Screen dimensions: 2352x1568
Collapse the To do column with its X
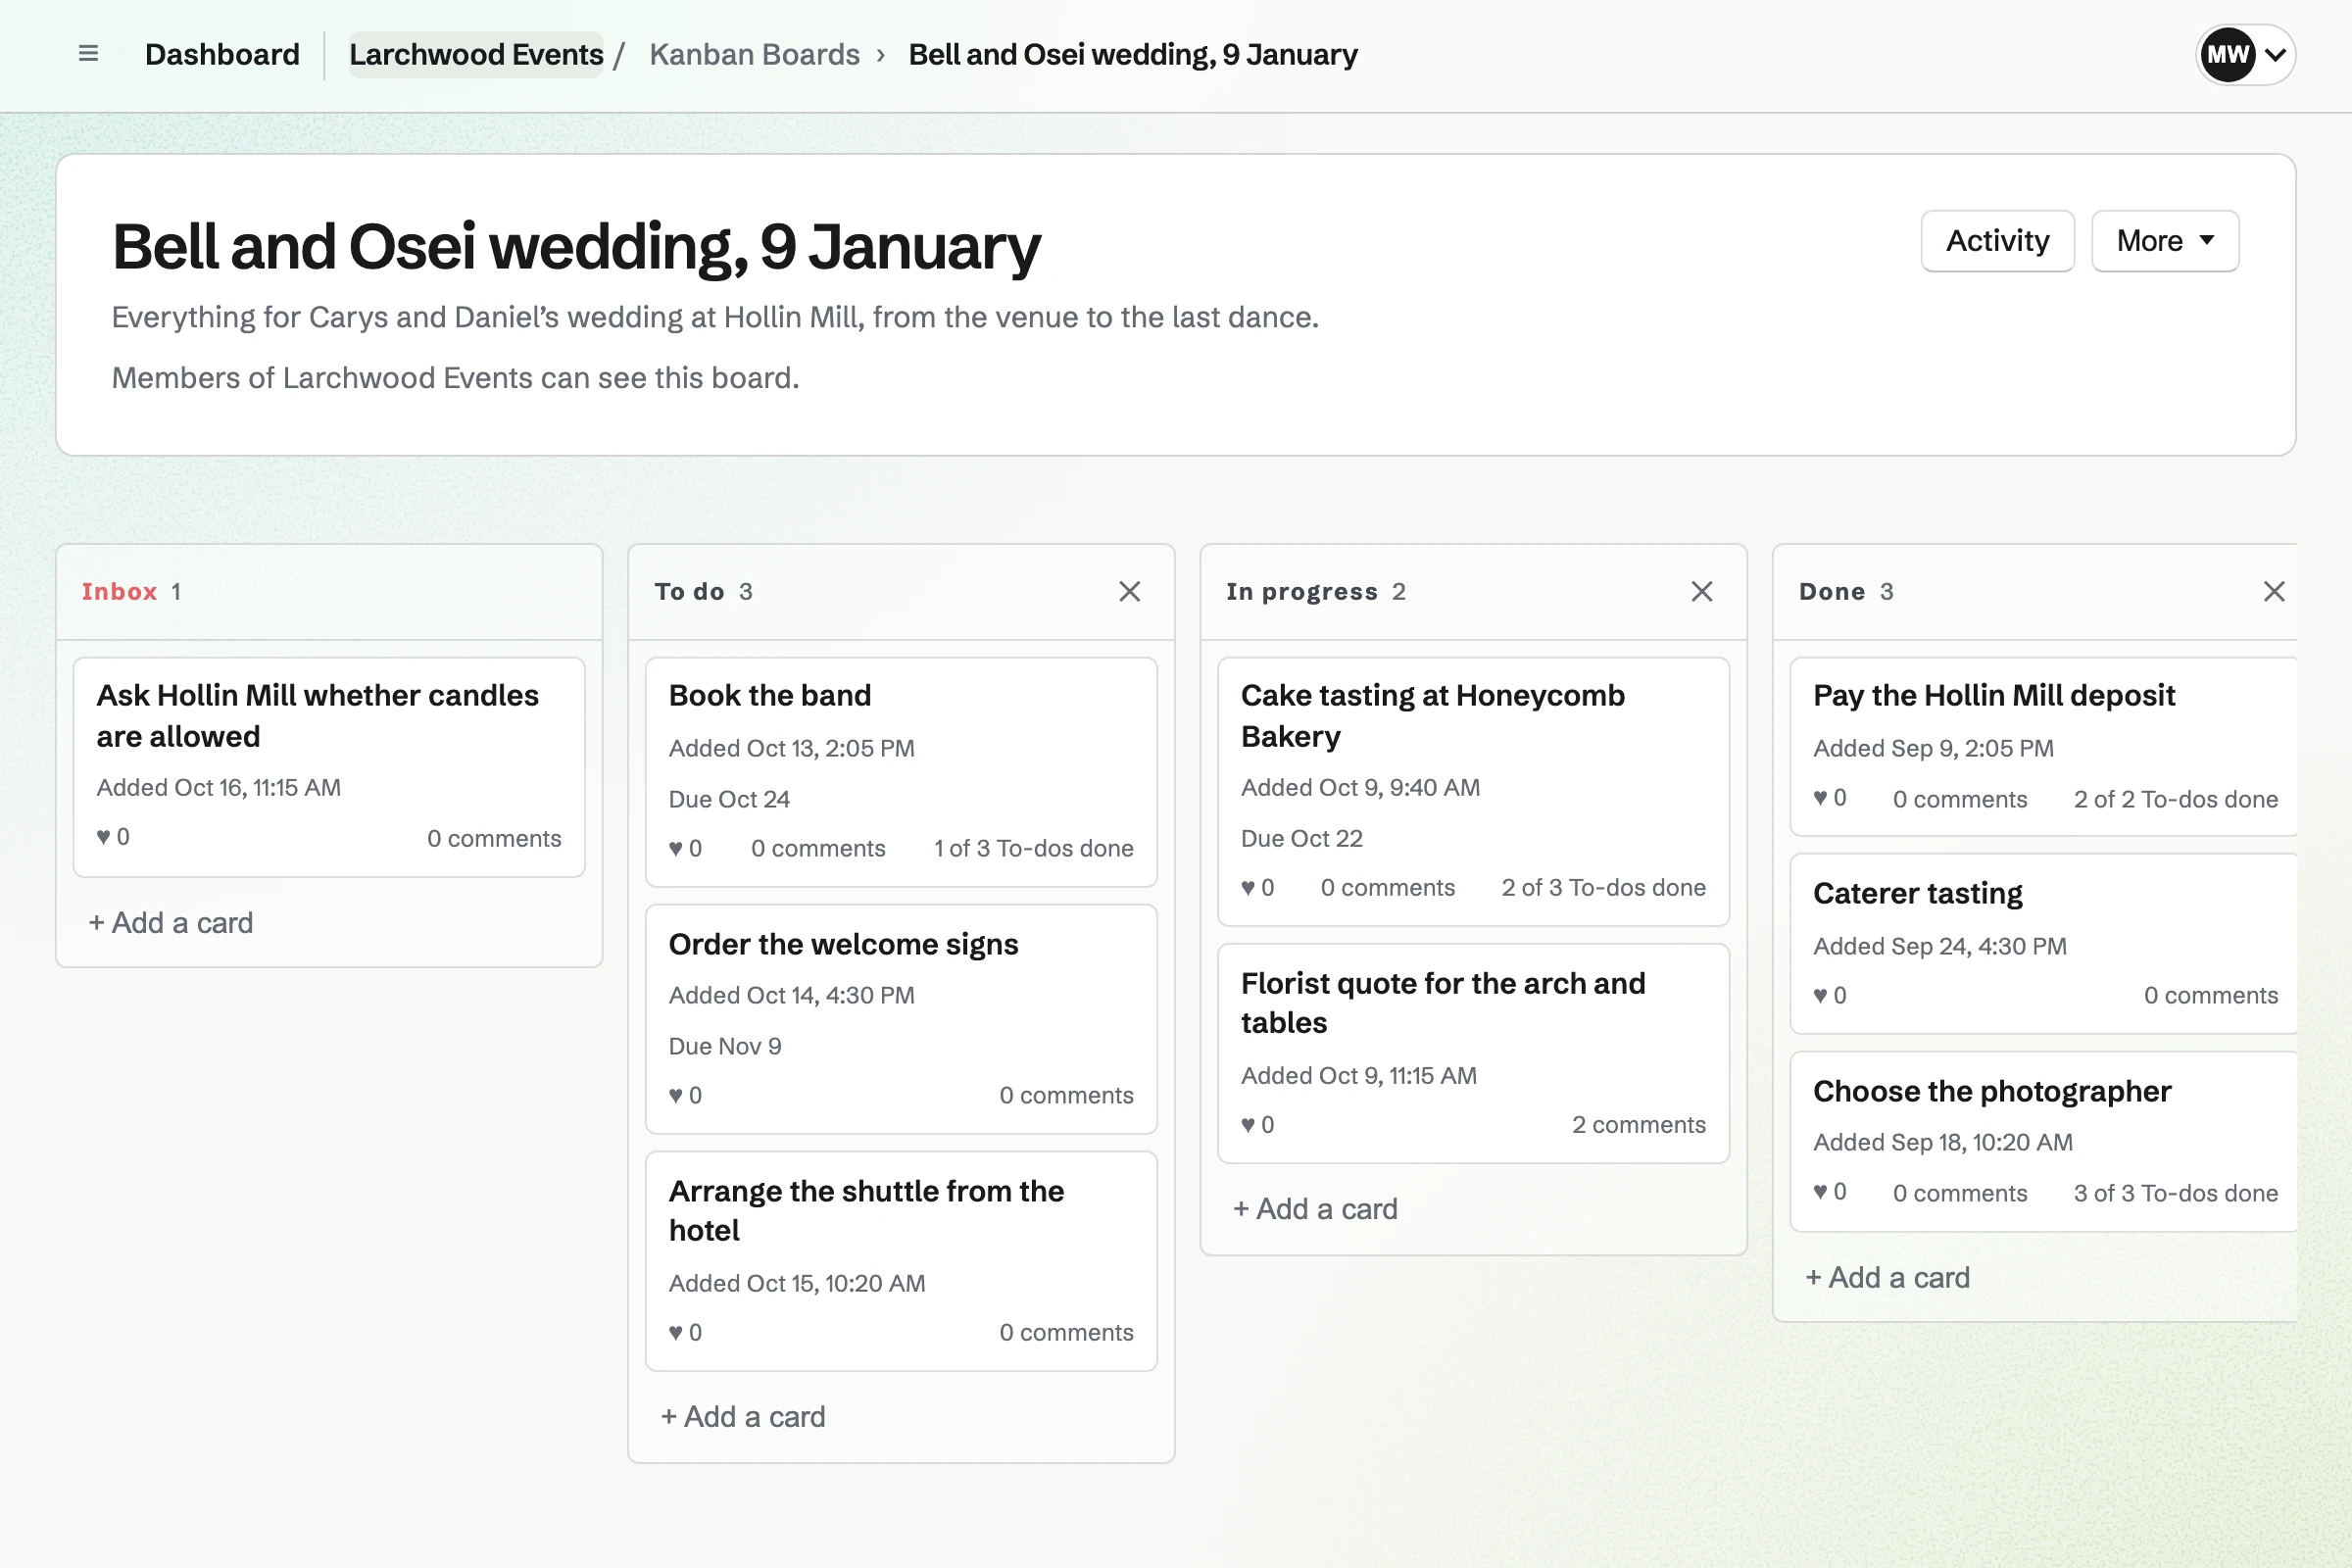(x=1129, y=591)
